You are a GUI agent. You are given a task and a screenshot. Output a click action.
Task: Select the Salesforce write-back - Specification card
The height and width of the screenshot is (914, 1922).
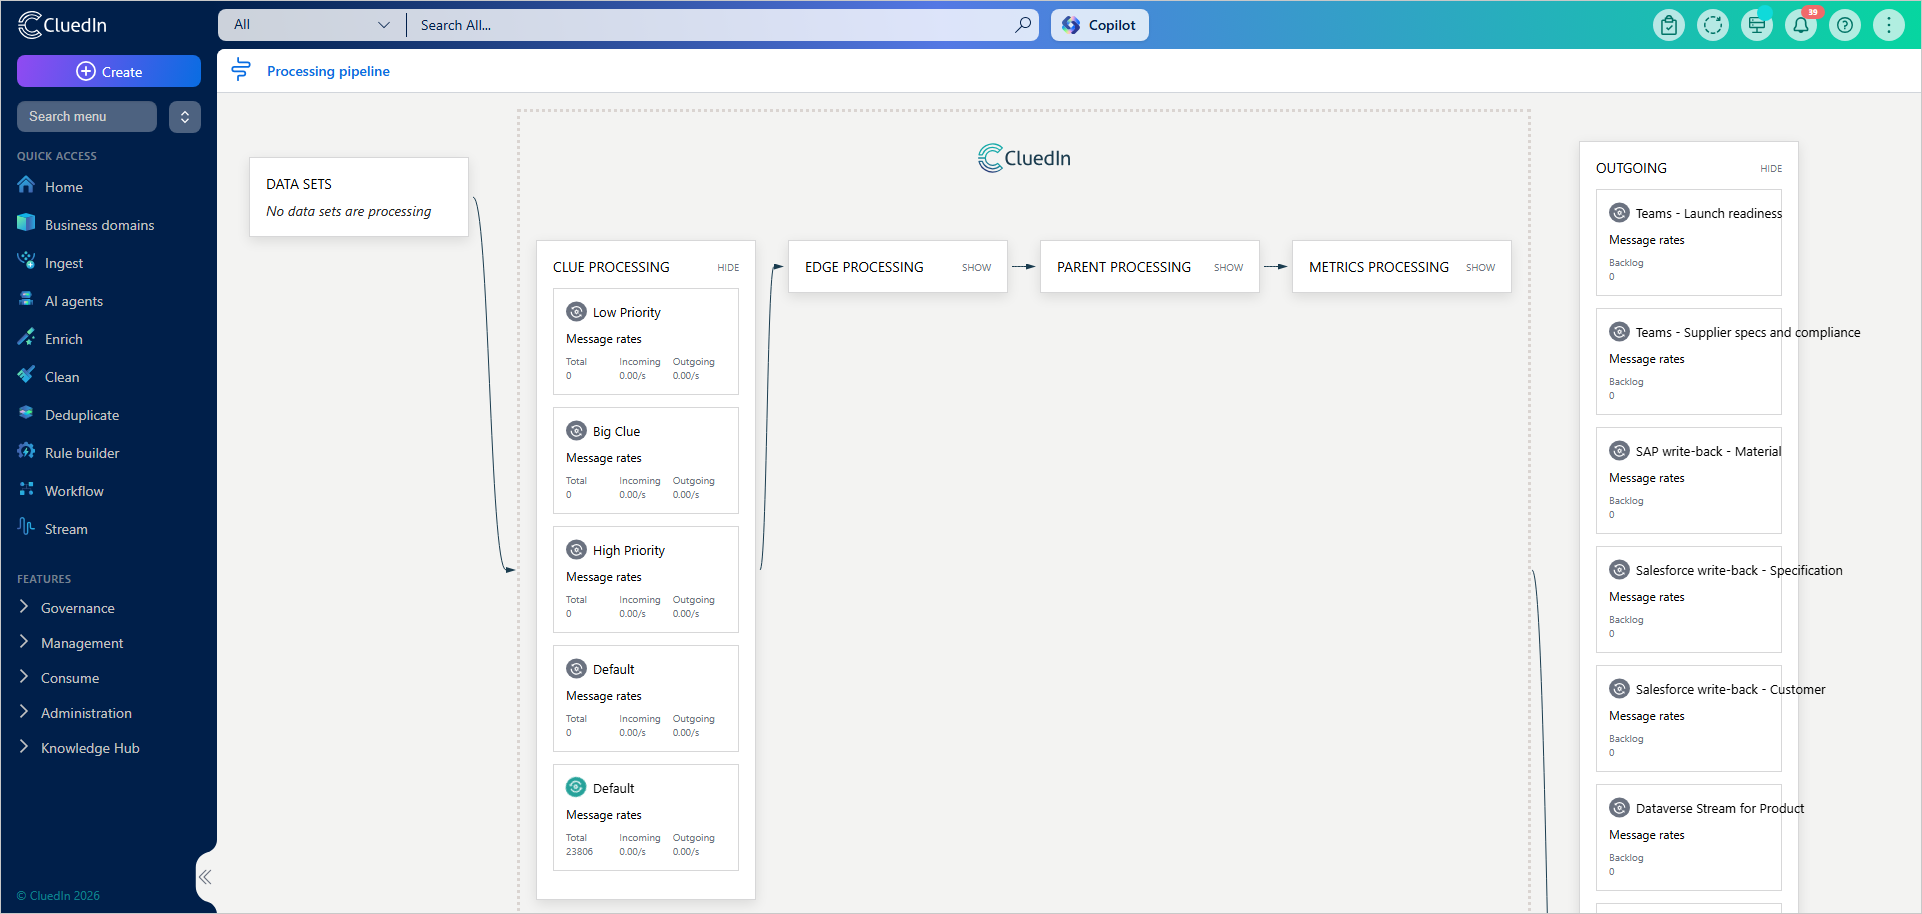pos(1689,599)
